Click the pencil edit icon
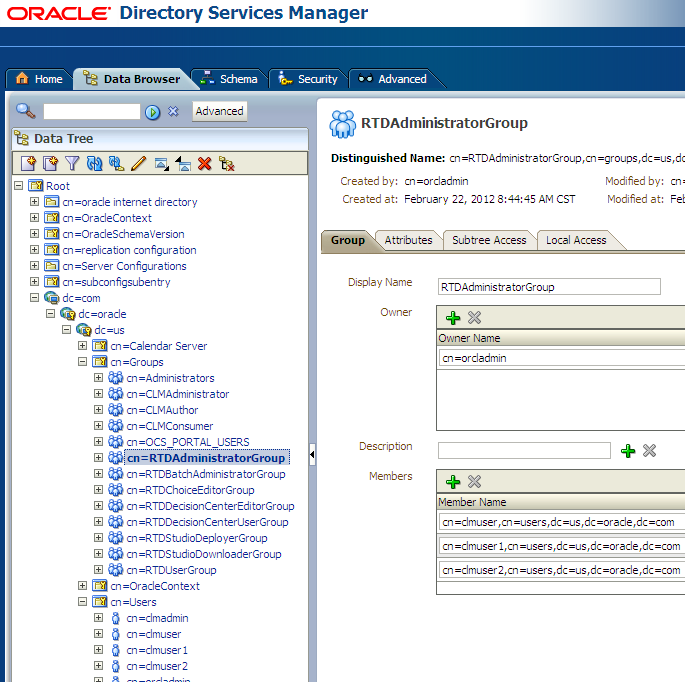 [x=139, y=164]
